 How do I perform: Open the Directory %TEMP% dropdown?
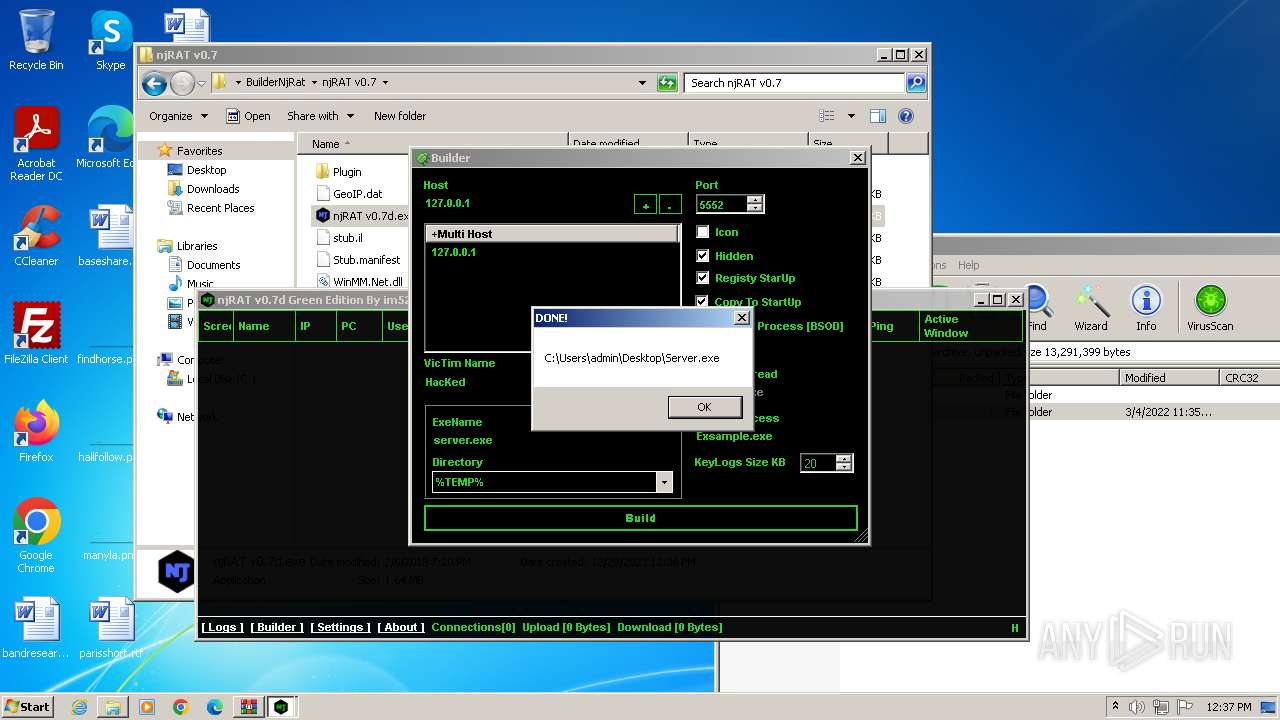click(664, 482)
